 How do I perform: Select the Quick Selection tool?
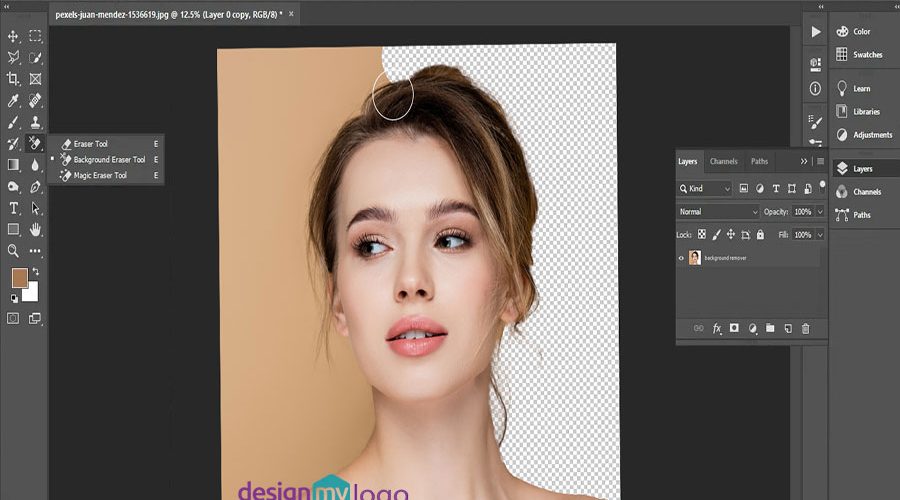point(35,57)
